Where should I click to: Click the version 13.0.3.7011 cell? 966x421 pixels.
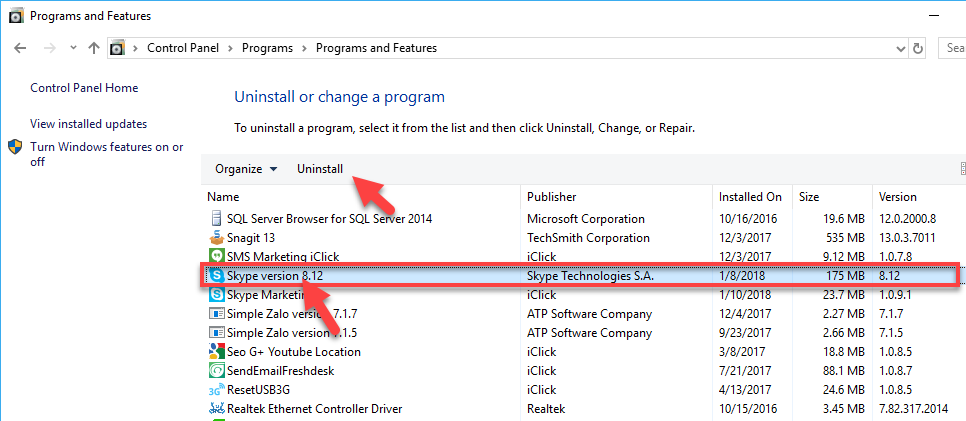909,237
